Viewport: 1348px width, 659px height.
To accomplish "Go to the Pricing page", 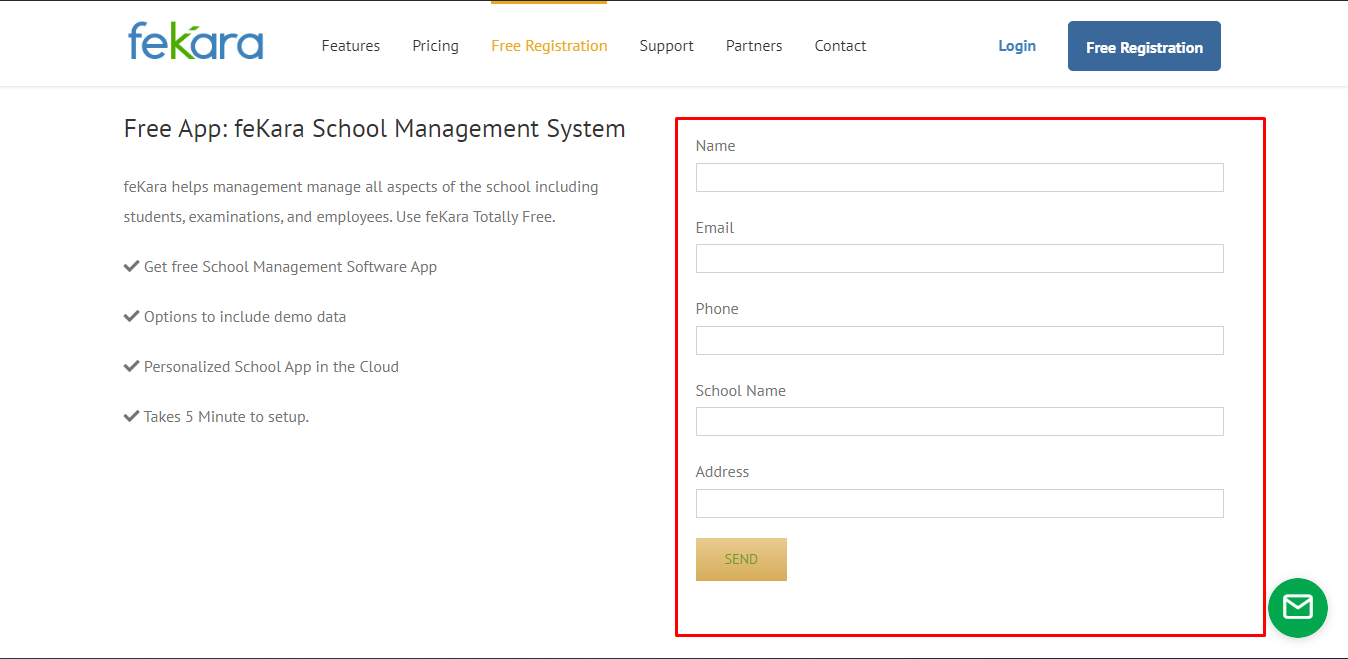I will coord(436,46).
